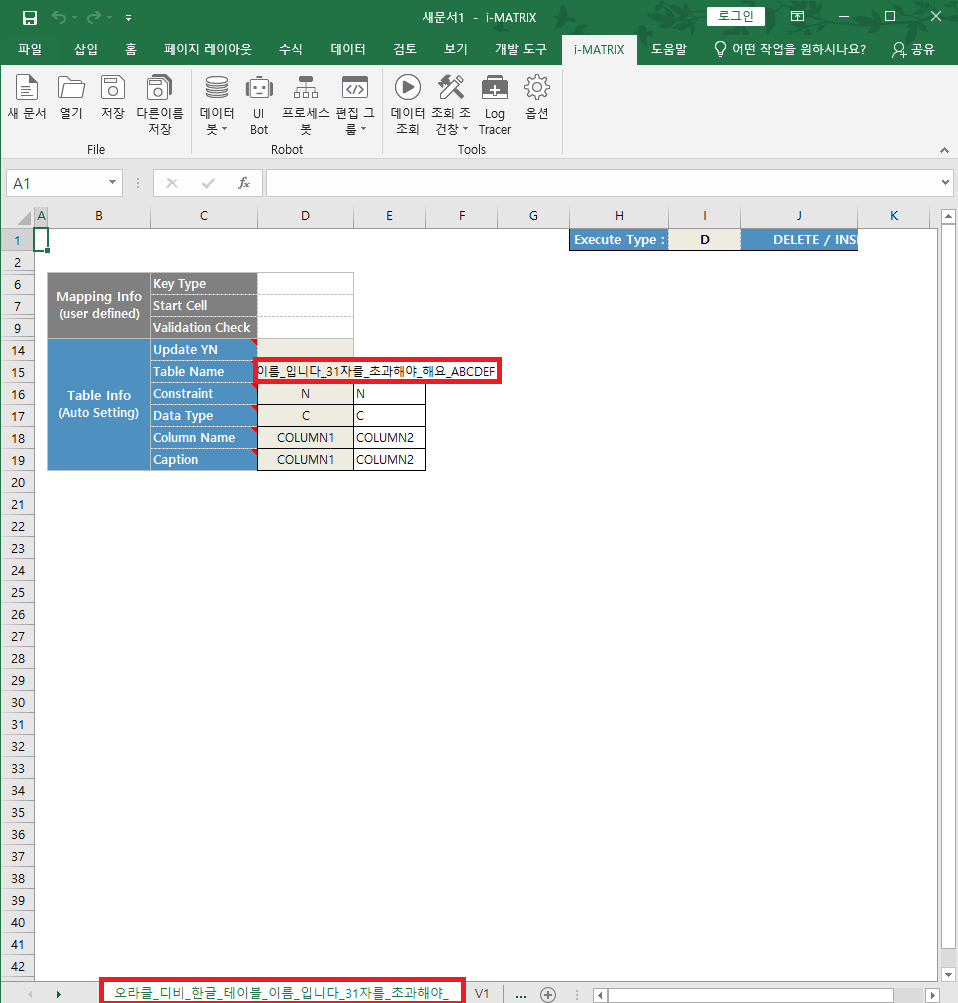This screenshot has height=1003, width=958.
Task: Switch to the 홈 (Home) tab
Action: click(130, 49)
